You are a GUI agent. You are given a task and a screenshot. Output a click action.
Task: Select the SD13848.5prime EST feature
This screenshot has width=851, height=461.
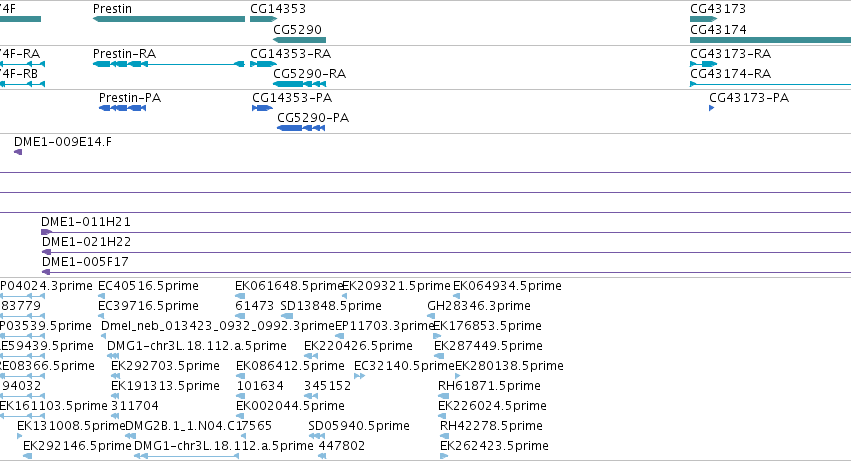[x=287, y=316]
